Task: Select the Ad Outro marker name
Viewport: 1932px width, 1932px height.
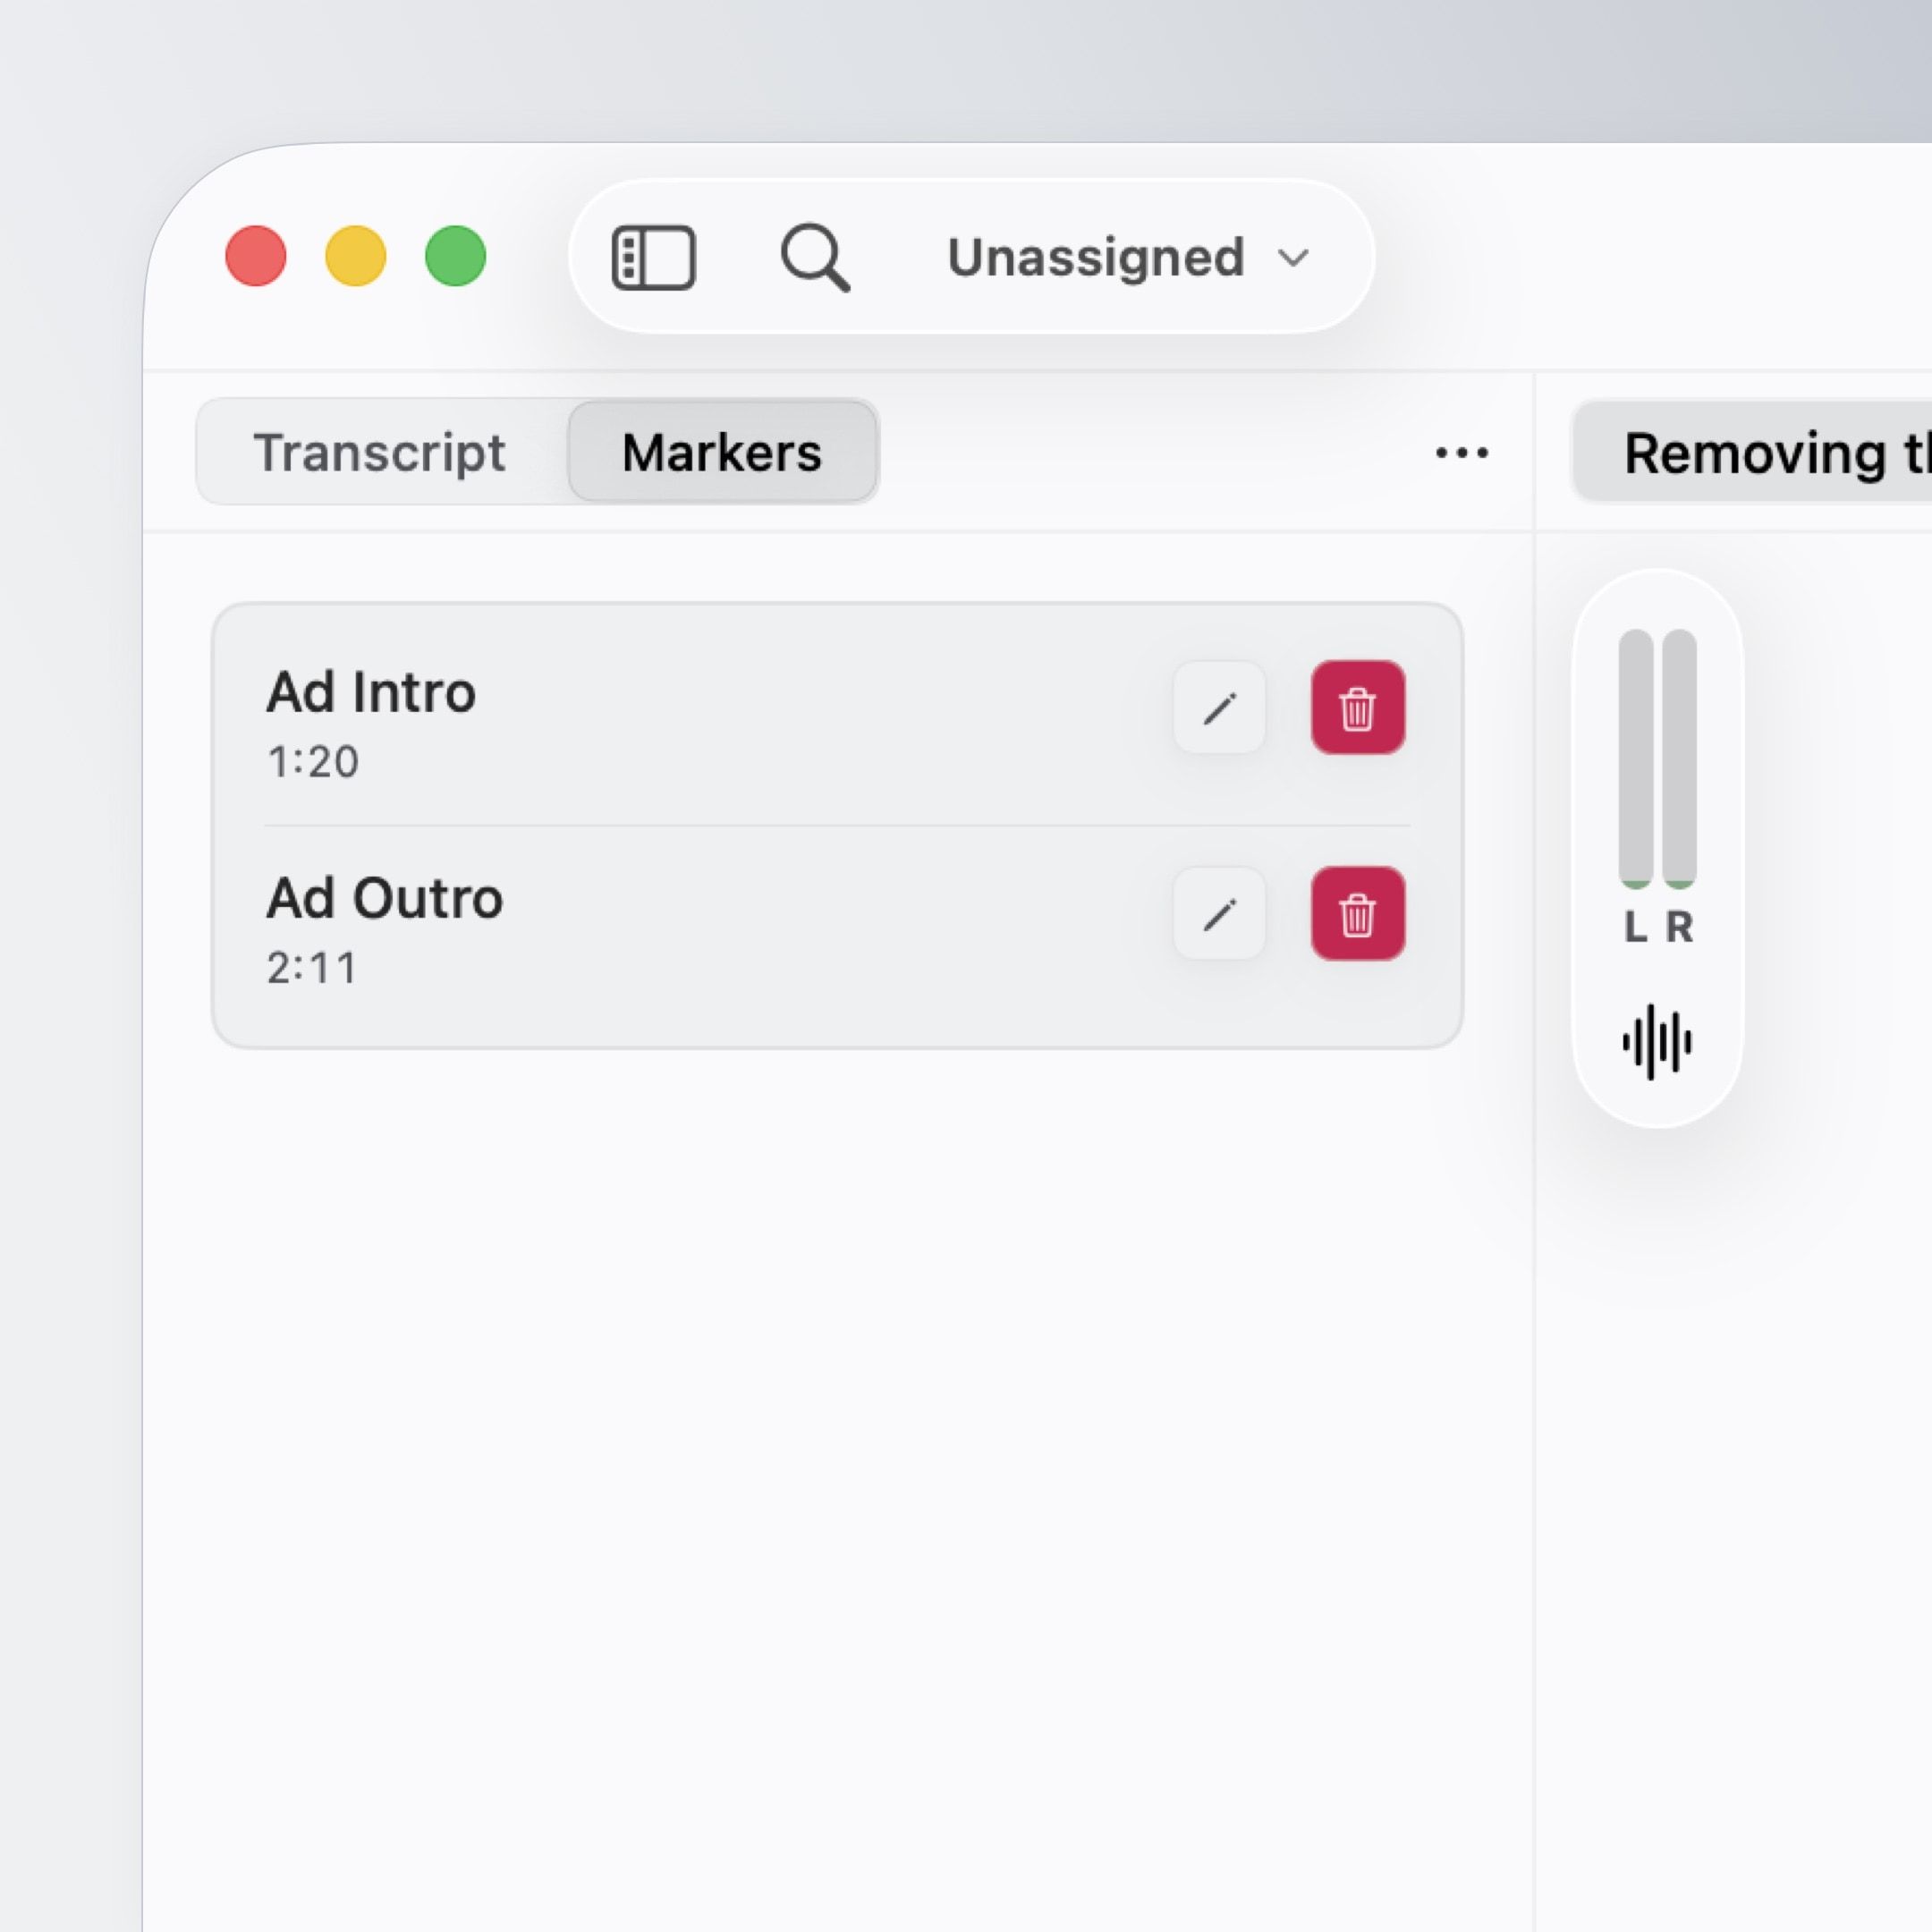Action: coord(385,898)
